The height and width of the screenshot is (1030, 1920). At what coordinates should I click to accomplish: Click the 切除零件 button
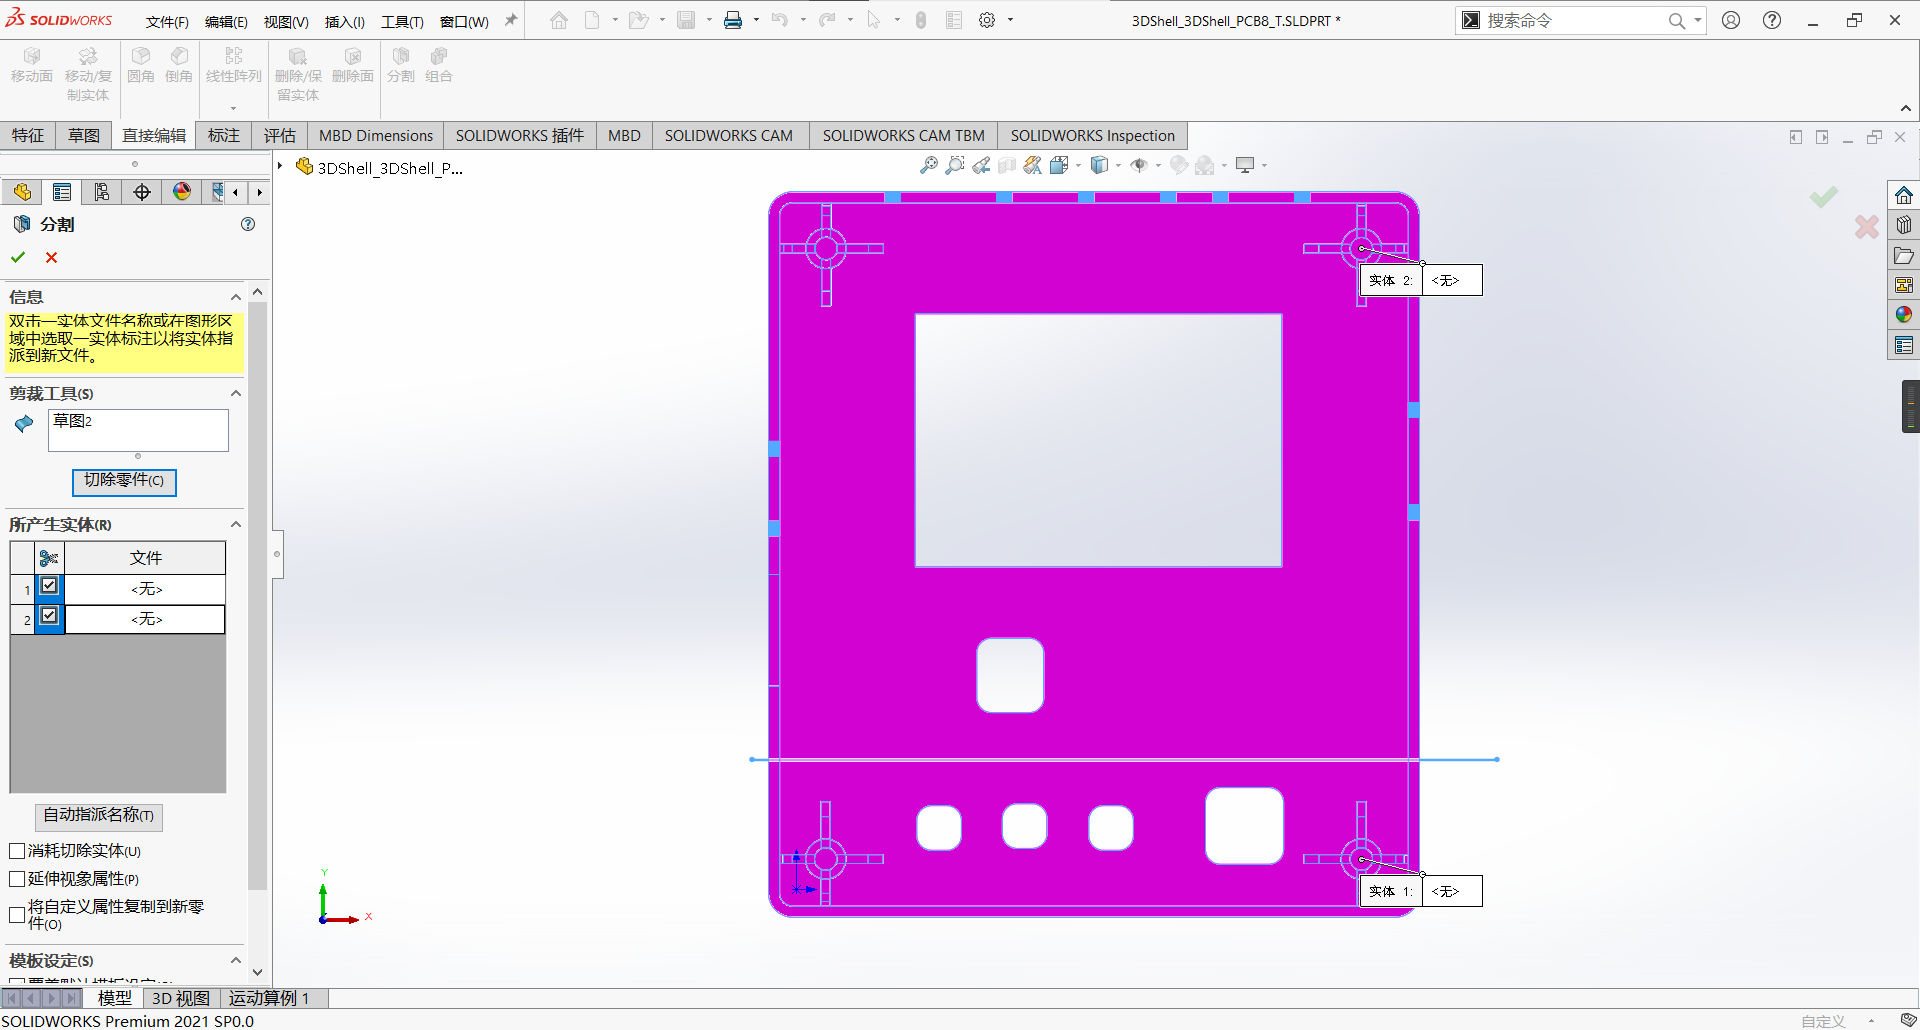[124, 481]
